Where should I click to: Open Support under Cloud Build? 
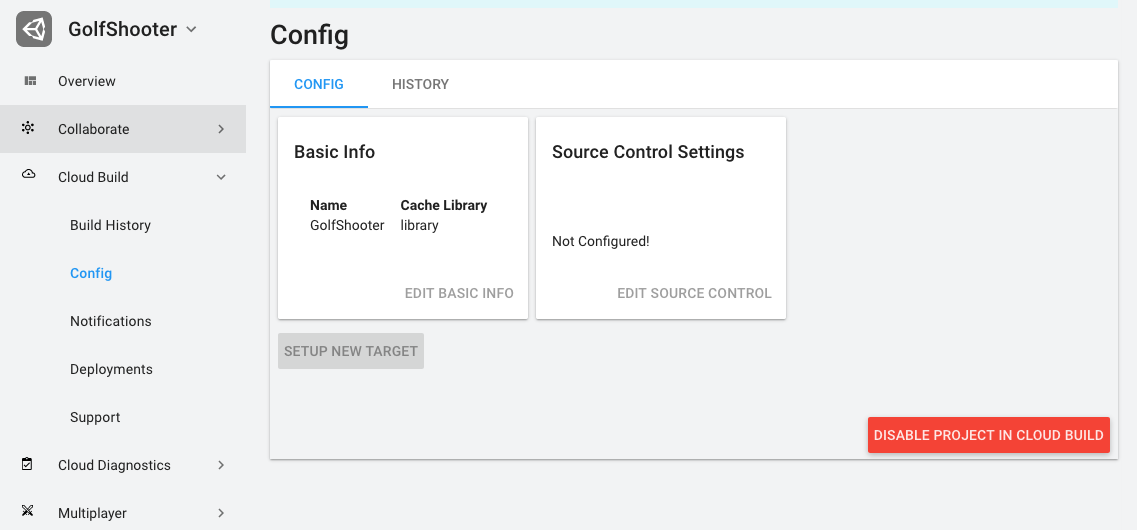[x=95, y=418]
